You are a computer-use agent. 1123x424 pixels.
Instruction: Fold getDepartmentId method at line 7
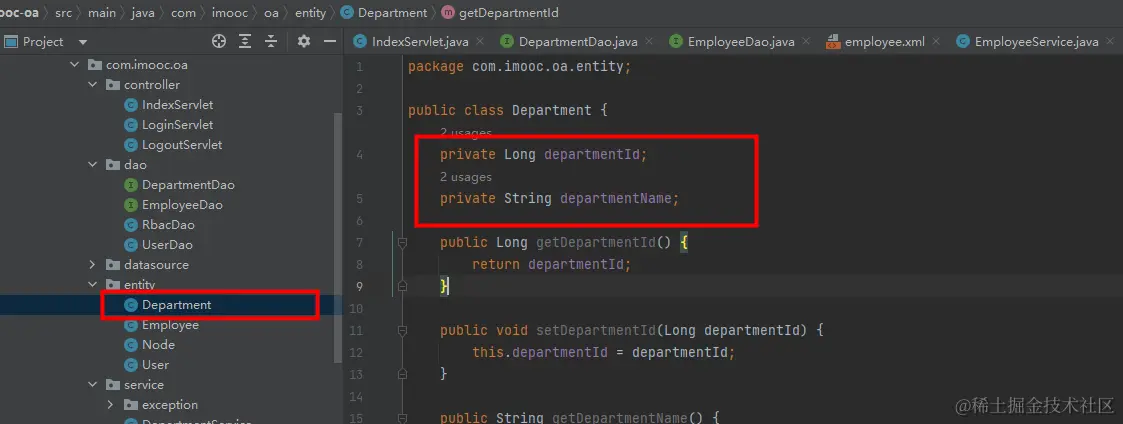(402, 243)
